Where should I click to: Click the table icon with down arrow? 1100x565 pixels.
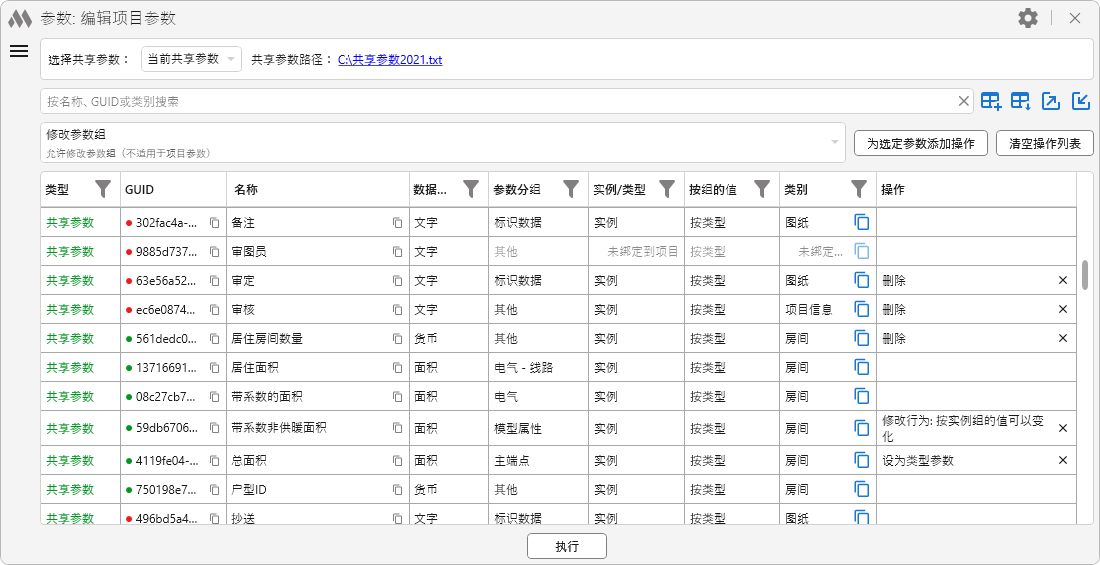1020,101
